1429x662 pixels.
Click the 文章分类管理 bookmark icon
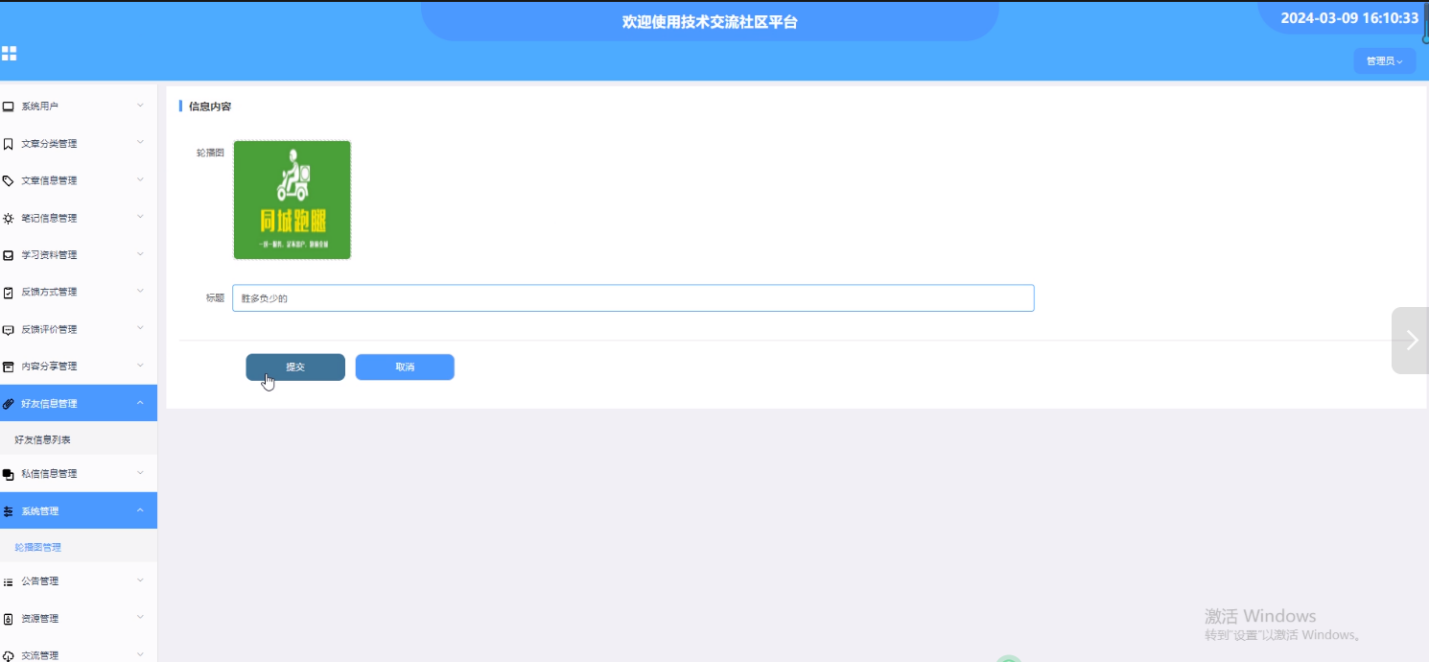pos(8,144)
